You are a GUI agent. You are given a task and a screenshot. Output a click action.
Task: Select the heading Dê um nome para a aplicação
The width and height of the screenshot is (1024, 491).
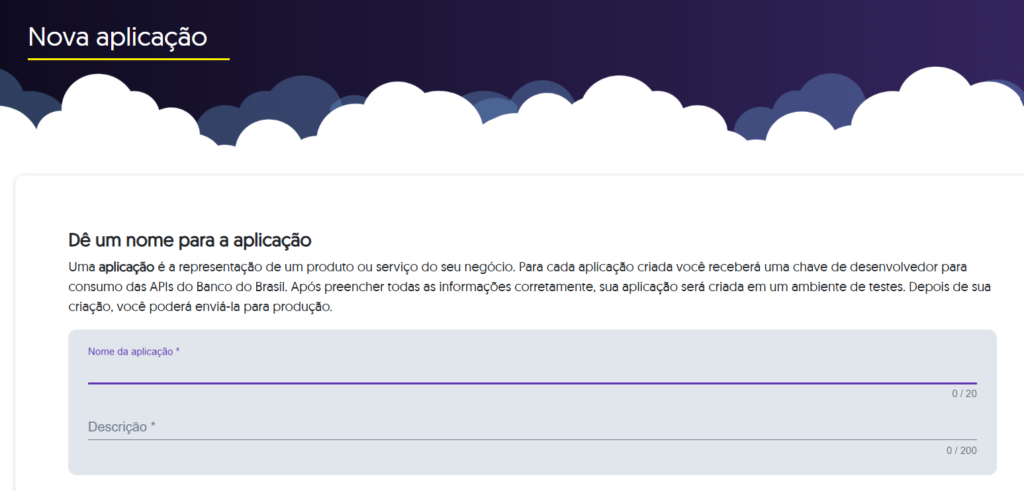190,241
